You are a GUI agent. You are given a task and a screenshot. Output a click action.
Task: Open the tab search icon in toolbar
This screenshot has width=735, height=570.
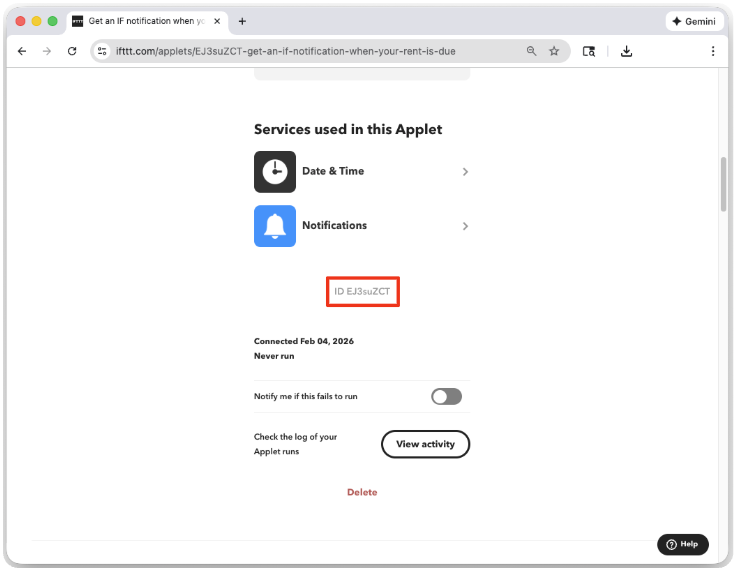589,51
